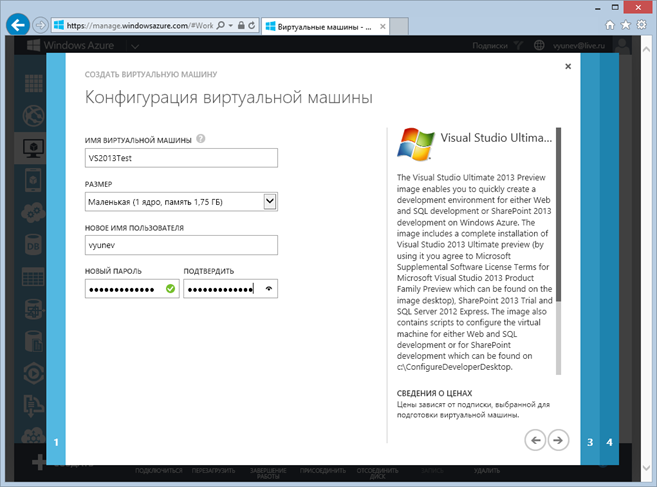Screen dimensions: 657x487
Task: Click the browser page scroll down arrow
Action: click(647, 468)
